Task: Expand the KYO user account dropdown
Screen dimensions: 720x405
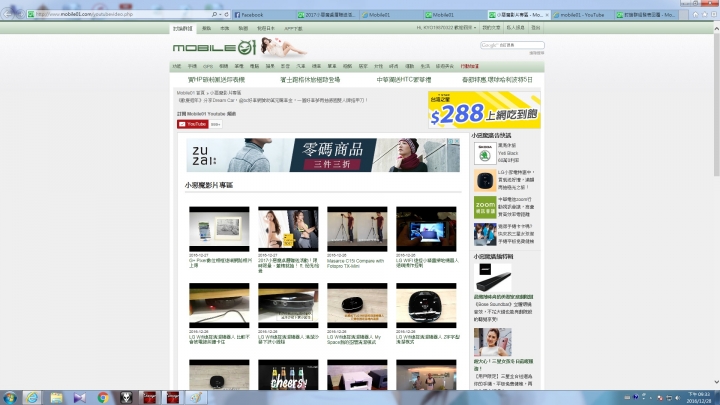Action: coord(446,28)
